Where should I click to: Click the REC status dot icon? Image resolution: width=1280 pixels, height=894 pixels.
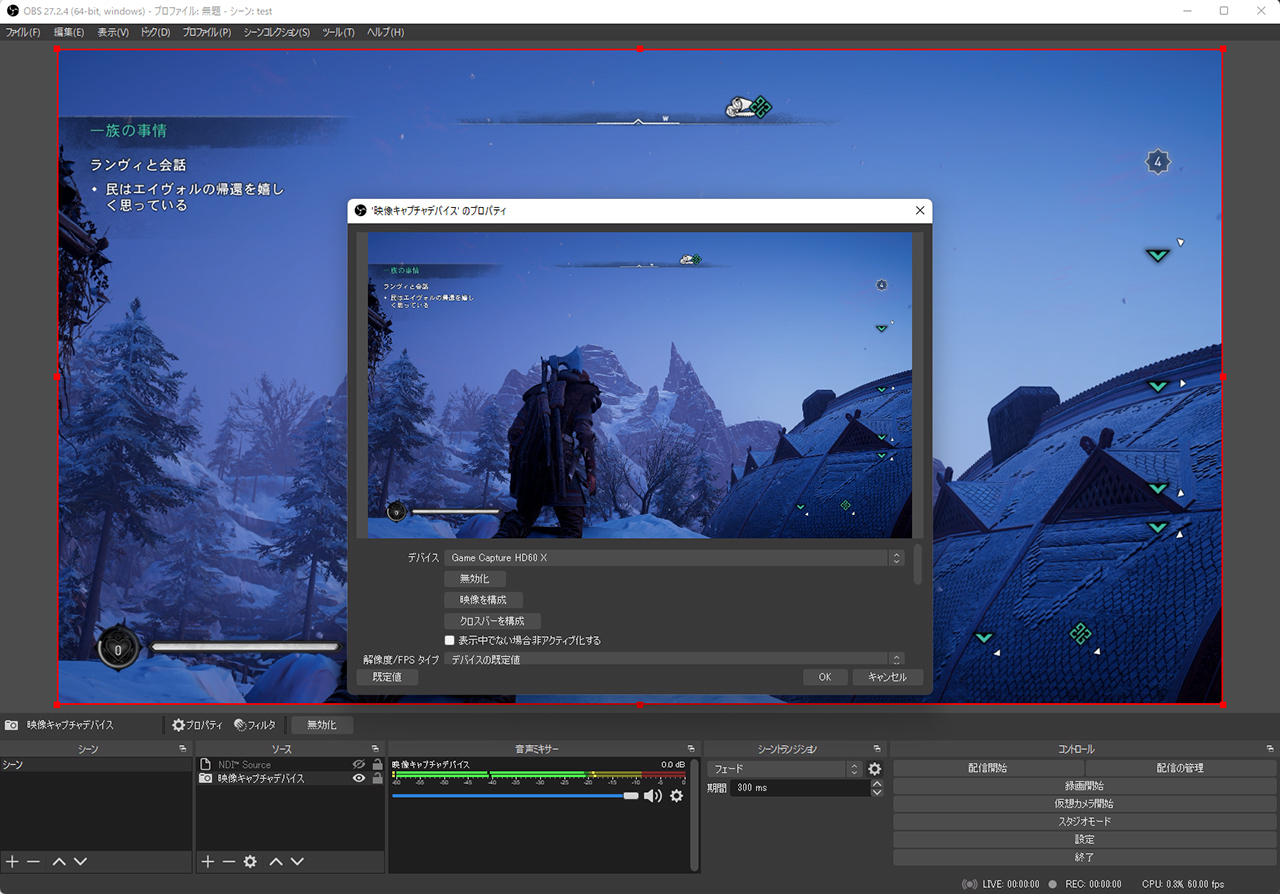pyautogui.click(x=1052, y=884)
